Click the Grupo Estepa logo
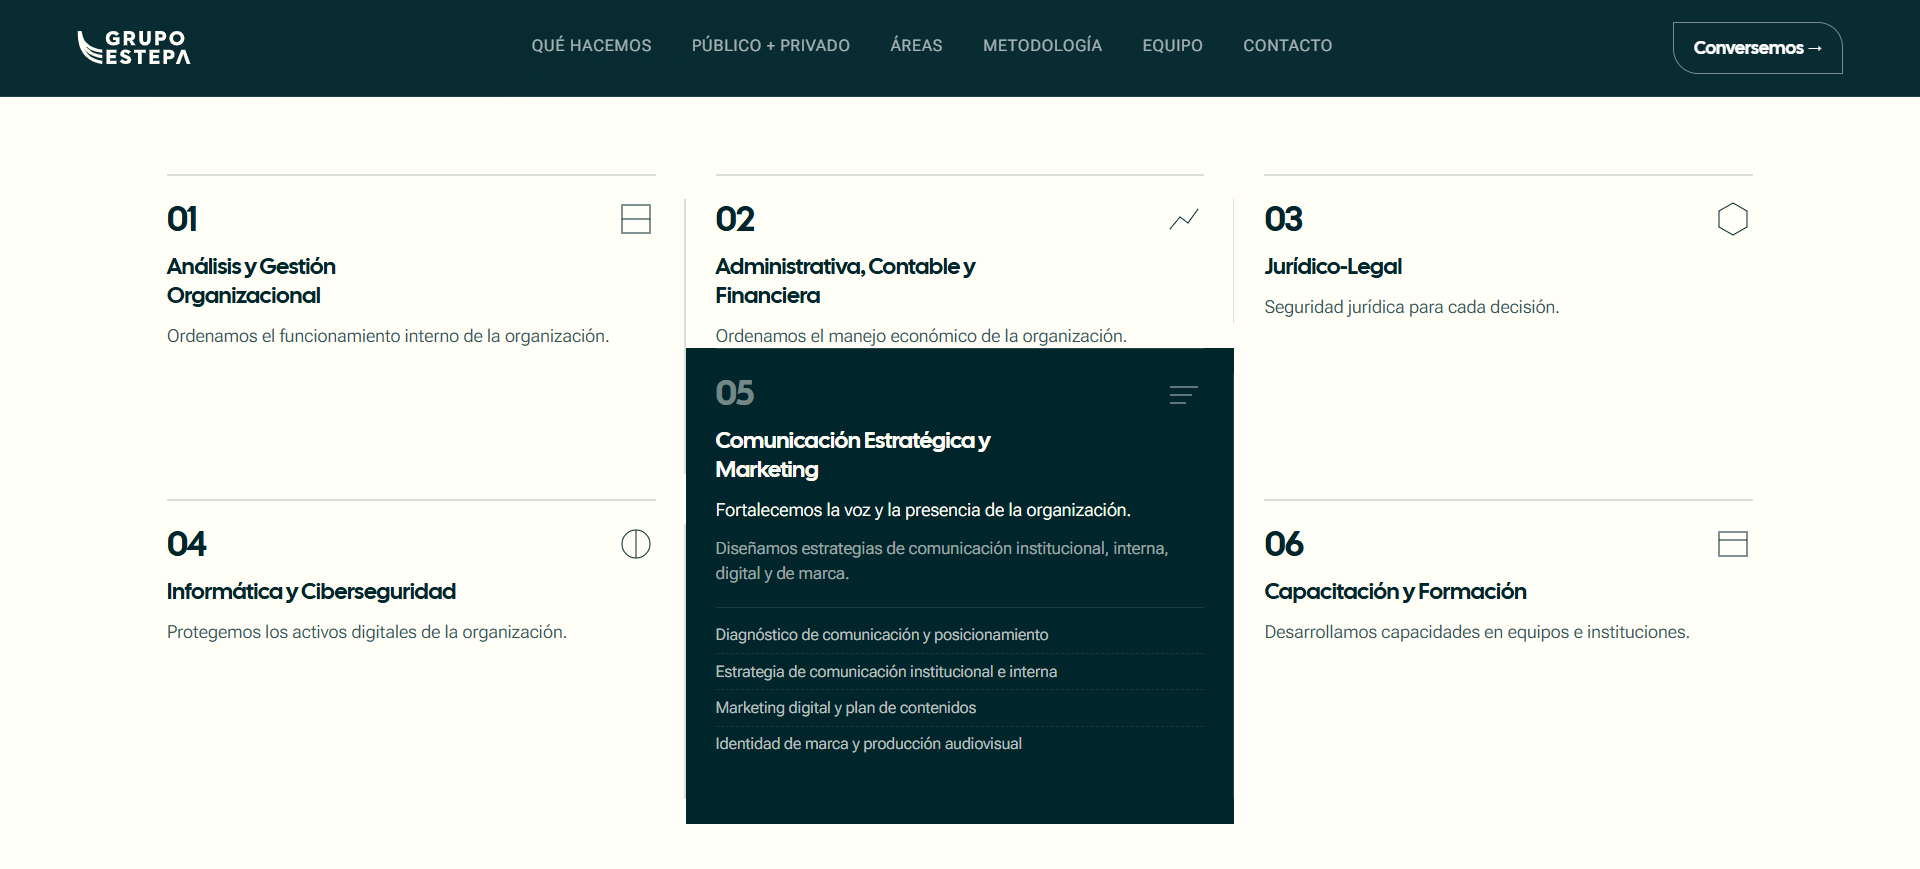1920x869 pixels. (134, 47)
